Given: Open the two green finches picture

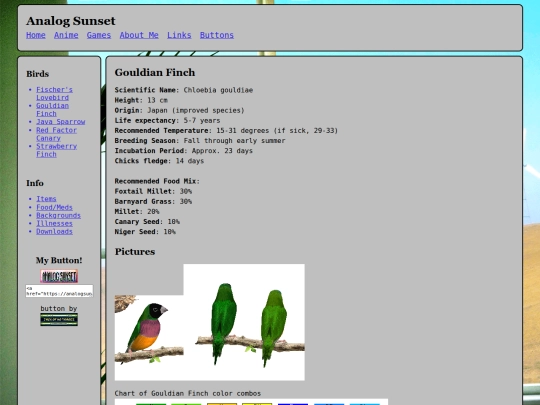Looking at the screenshot, I should [244, 322].
